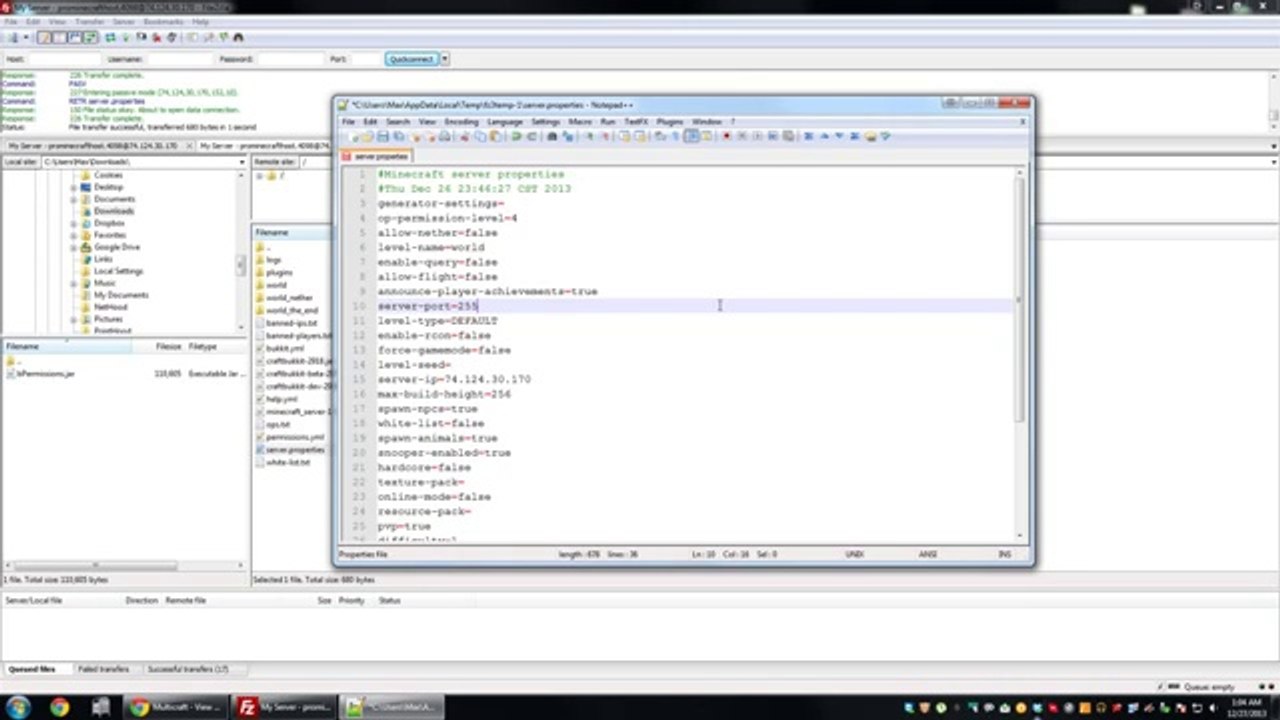Toggle show all characters in Notepad++
1280x720 pixels.
click(x=675, y=136)
